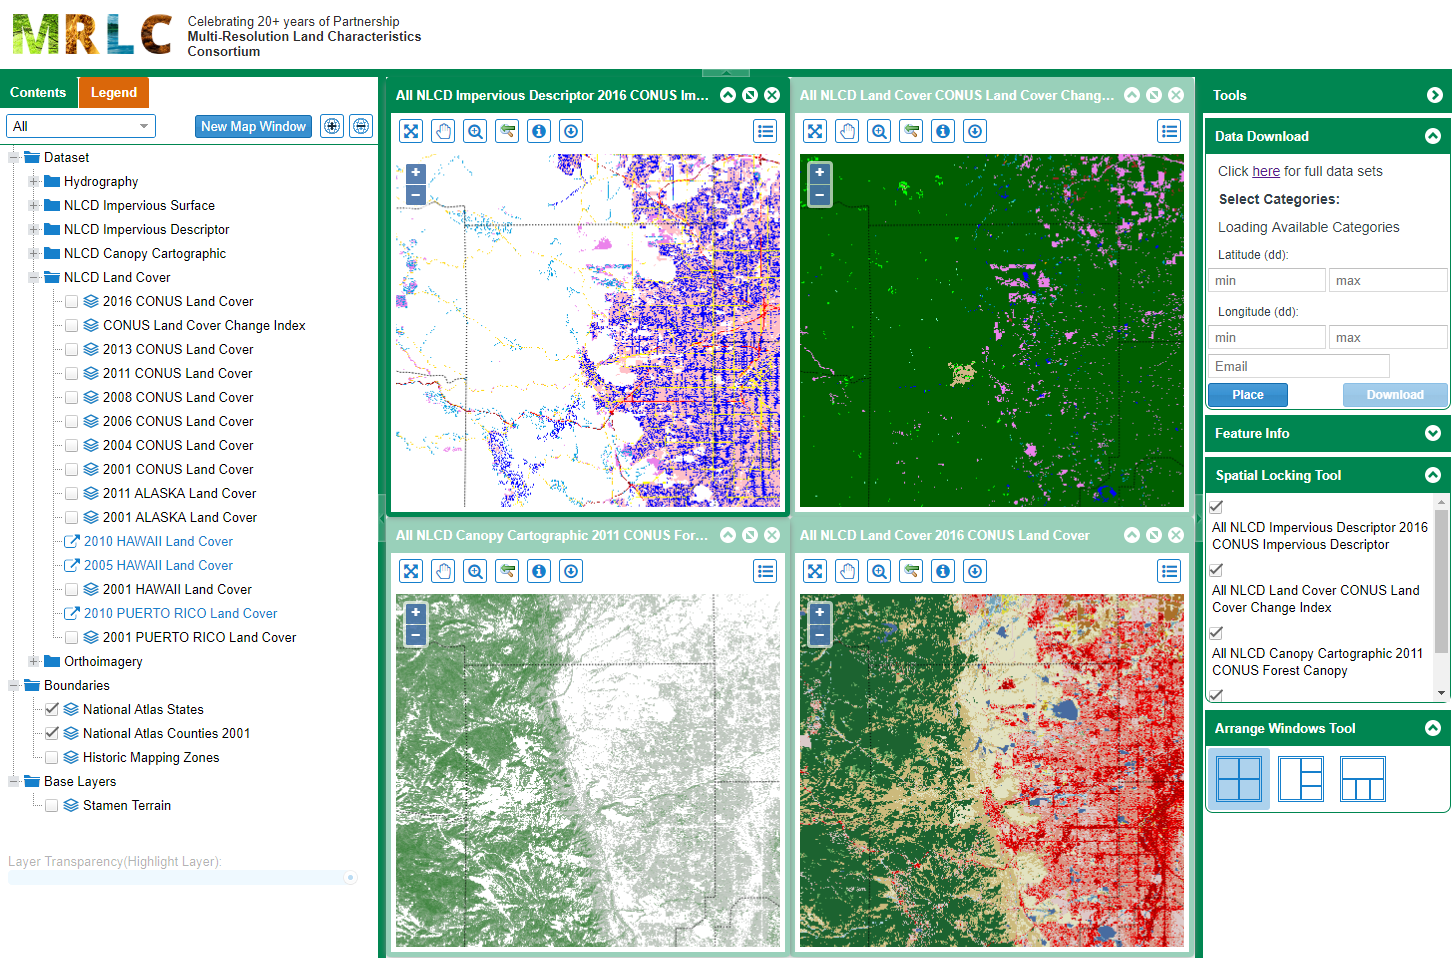Open the layer list icon in the Land Cover Change window
Viewport: 1452px width, 958px height.
[x=1169, y=131]
